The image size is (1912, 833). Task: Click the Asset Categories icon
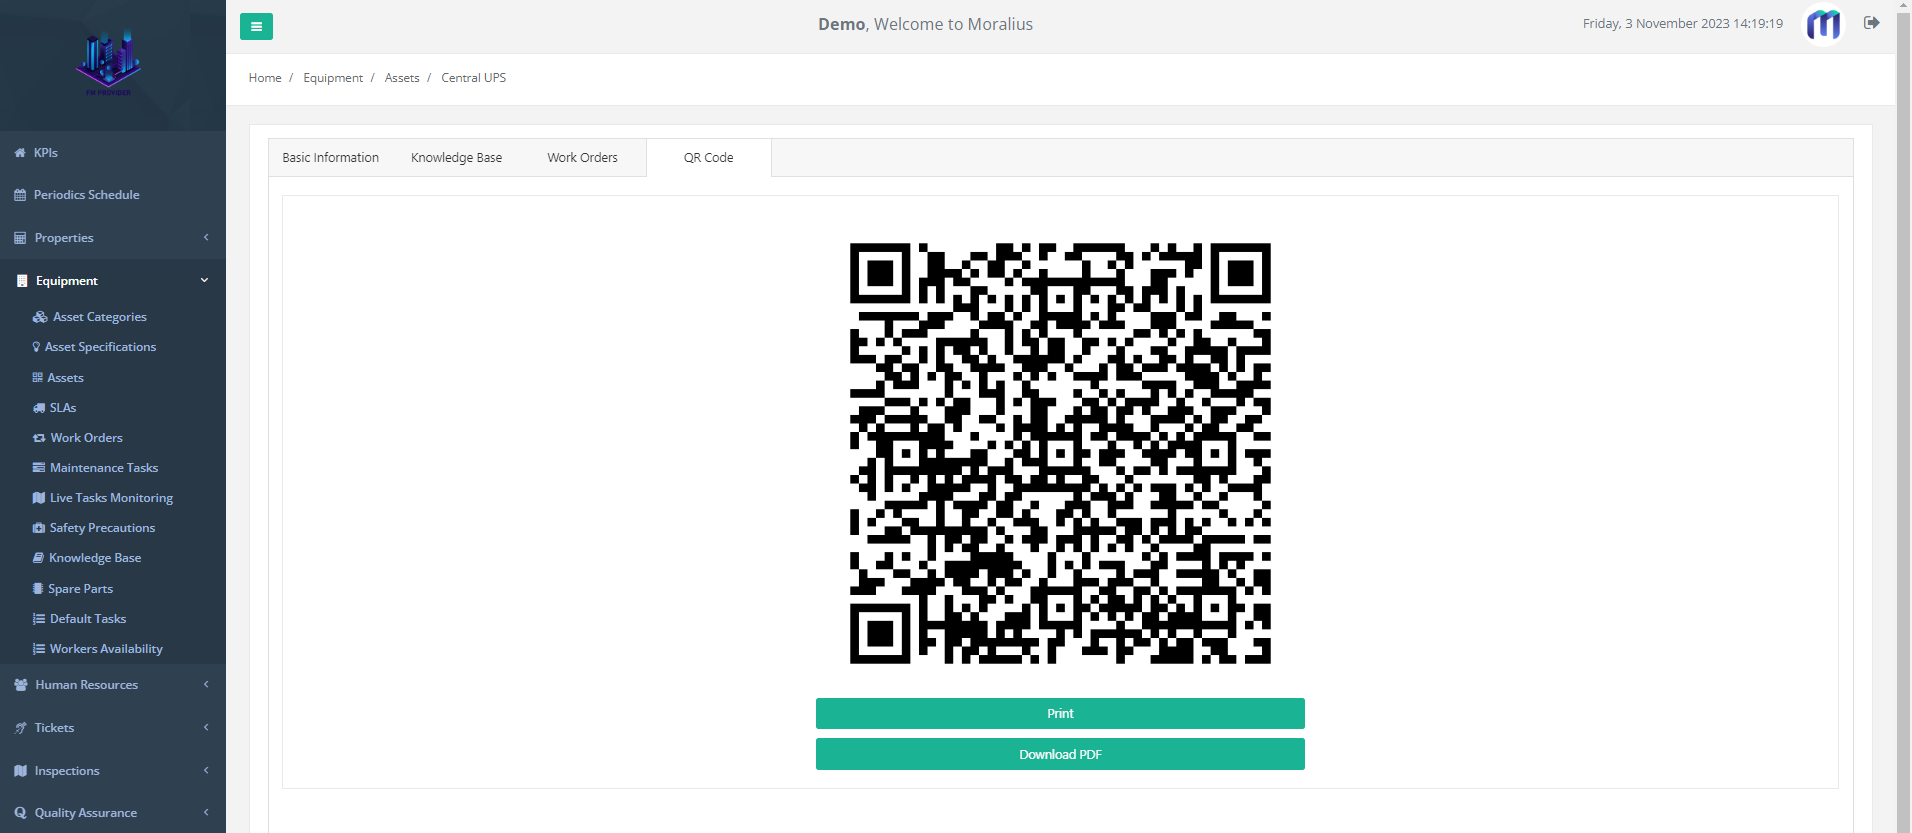(40, 317)
